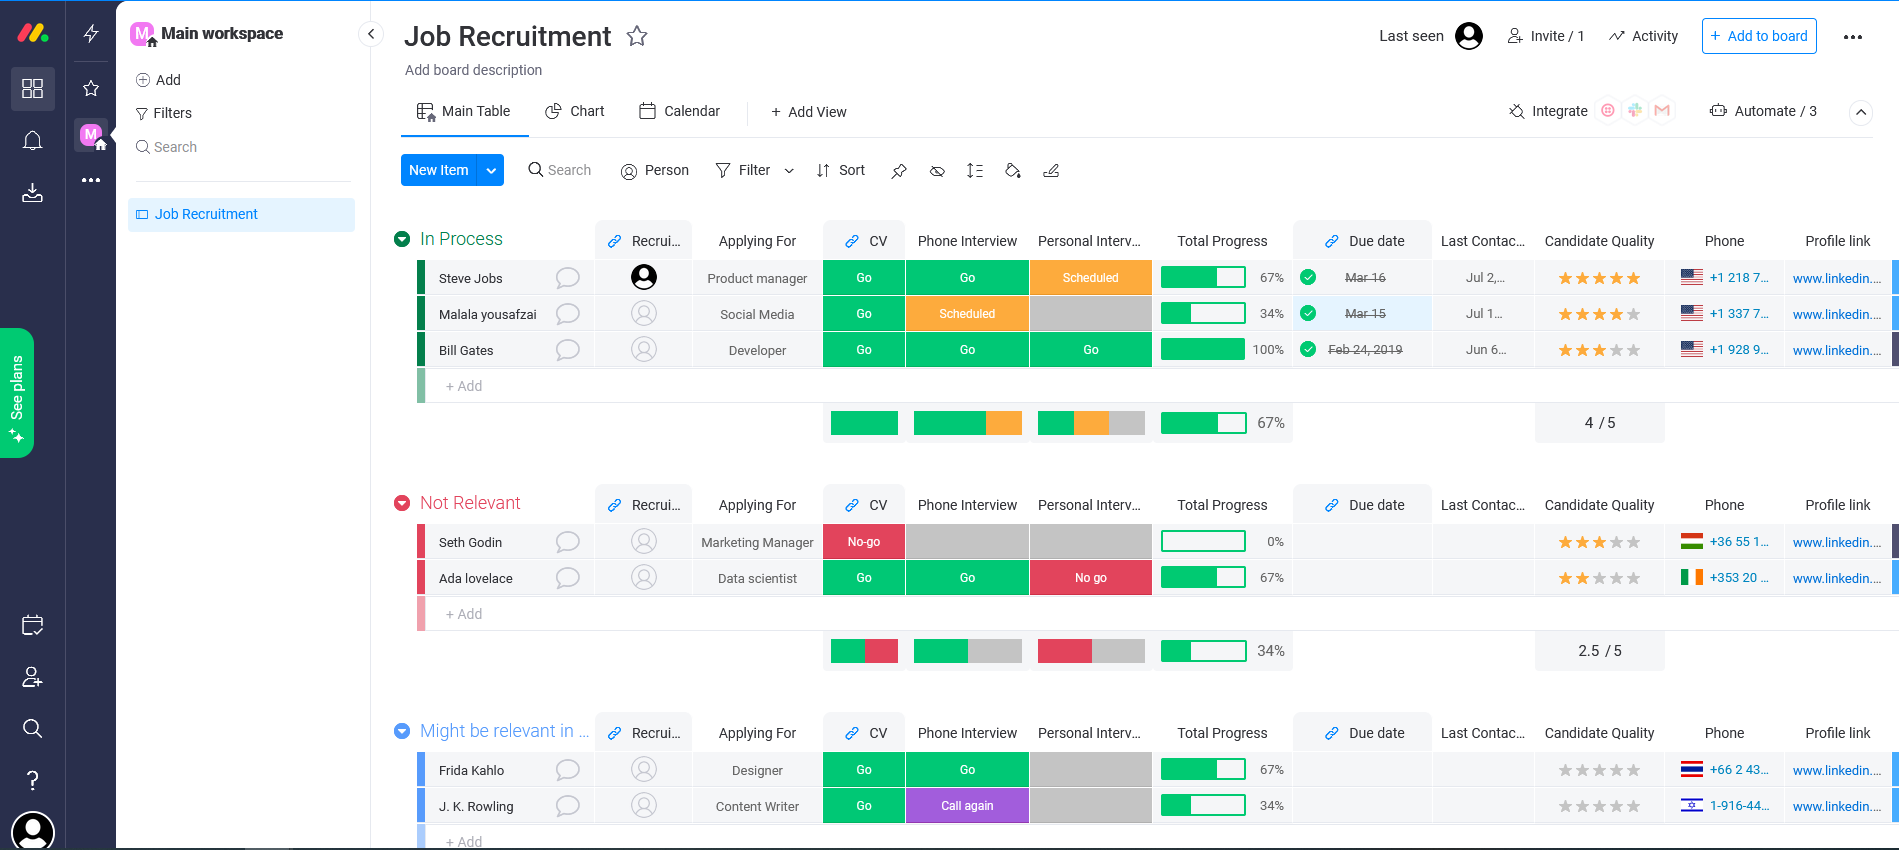
Task: Click Candidate Quality stars for Bill Gates
Action: 1599,351
